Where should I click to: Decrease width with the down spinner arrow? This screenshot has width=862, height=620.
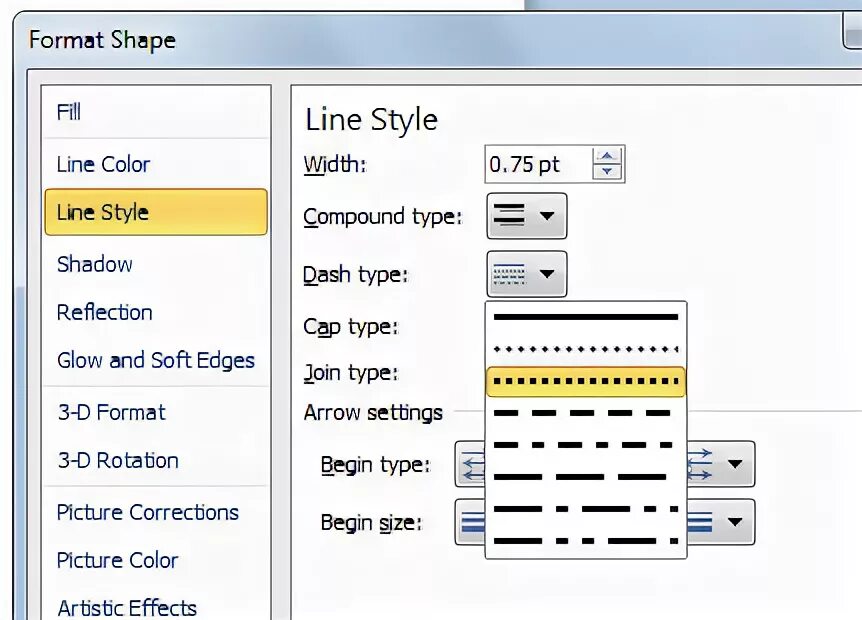click(x=607, y=171)
